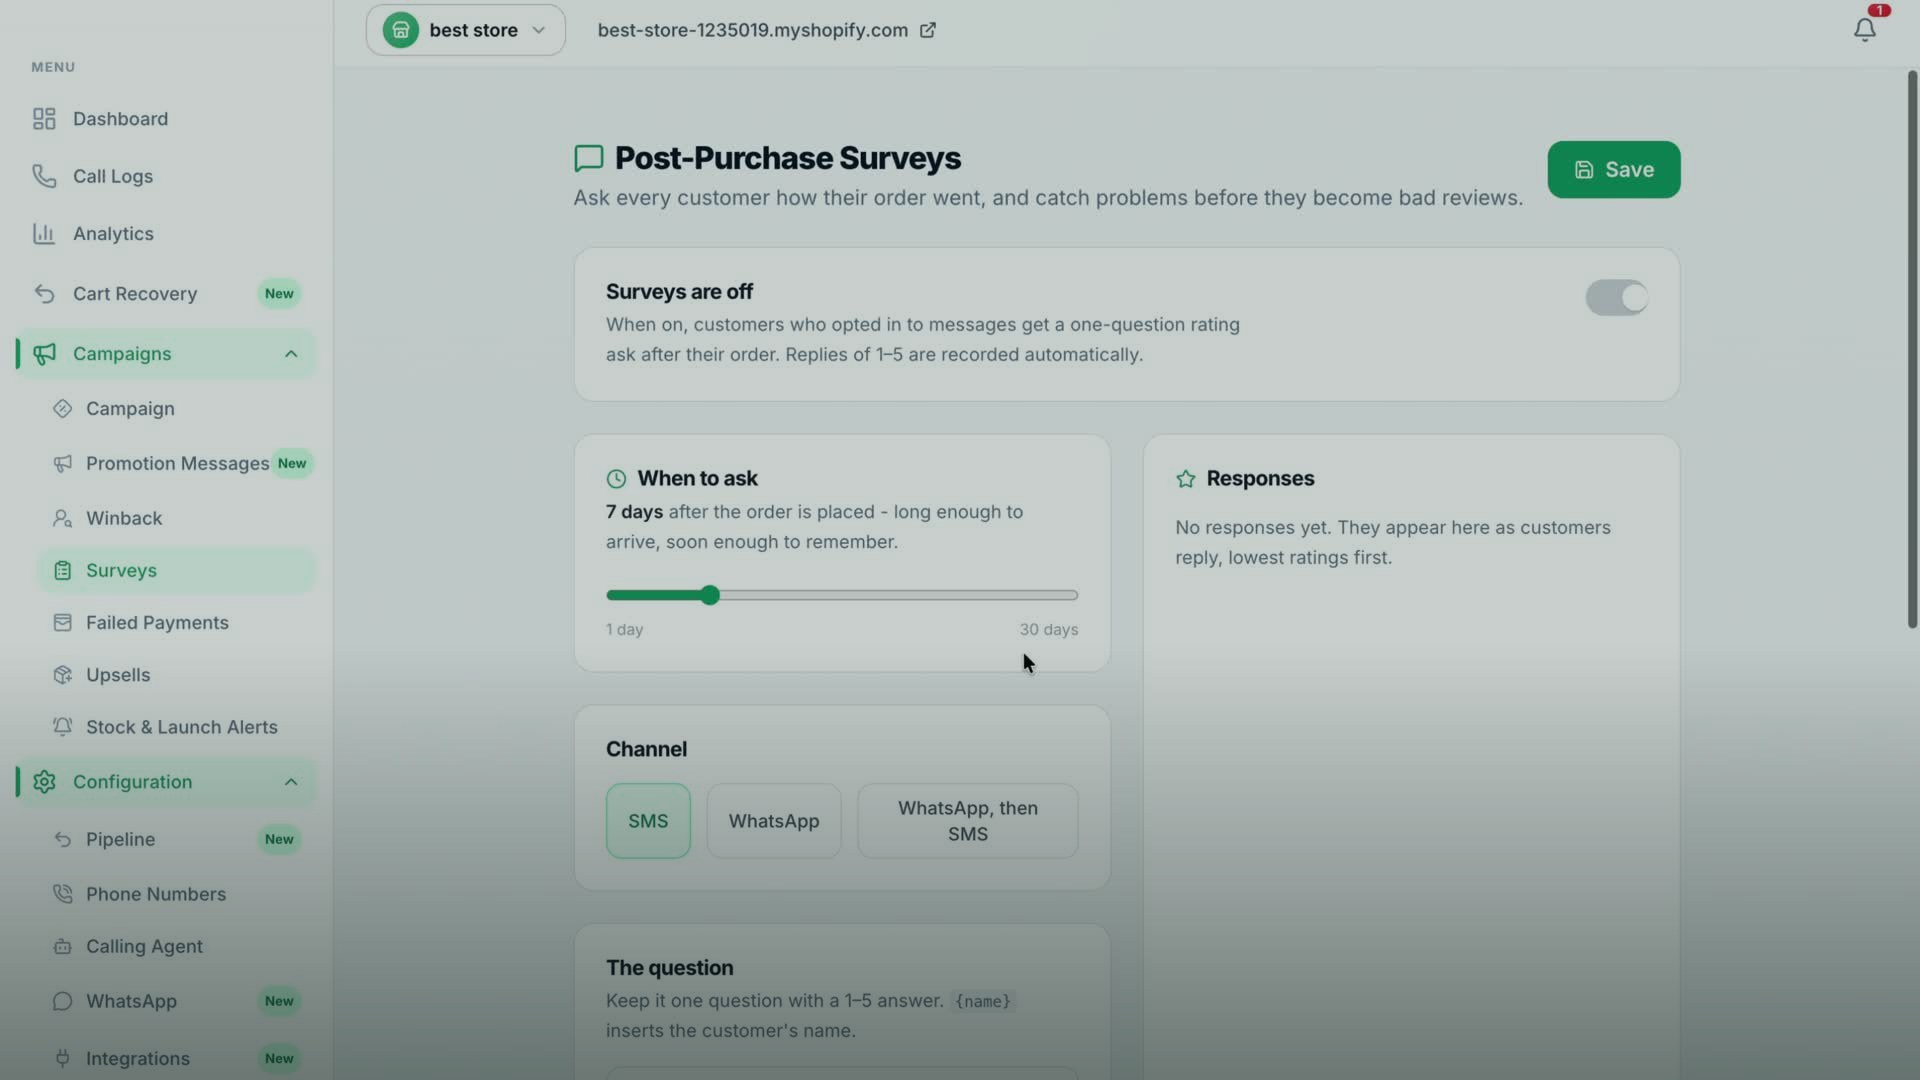Click the Call Logs phone icon
Image resolution: width=1920 pixels, height=1080 pixels.
44,176
